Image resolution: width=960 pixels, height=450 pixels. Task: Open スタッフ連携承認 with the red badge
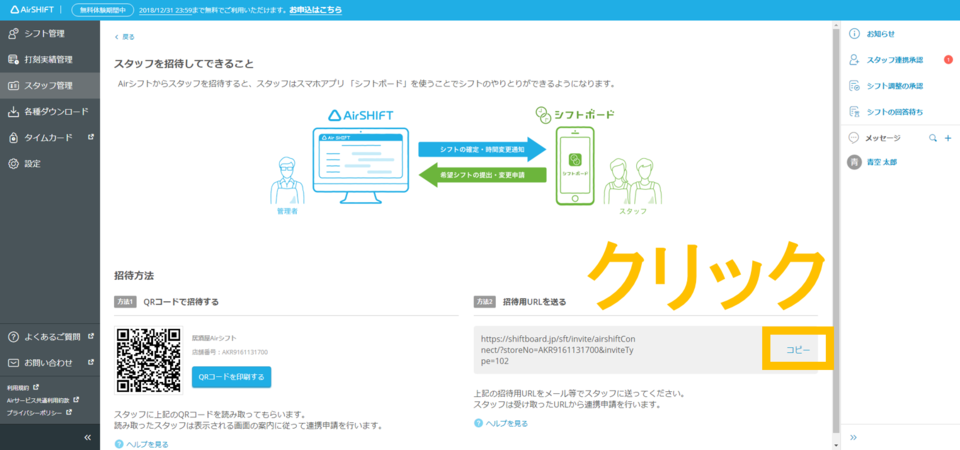[895, 60]
